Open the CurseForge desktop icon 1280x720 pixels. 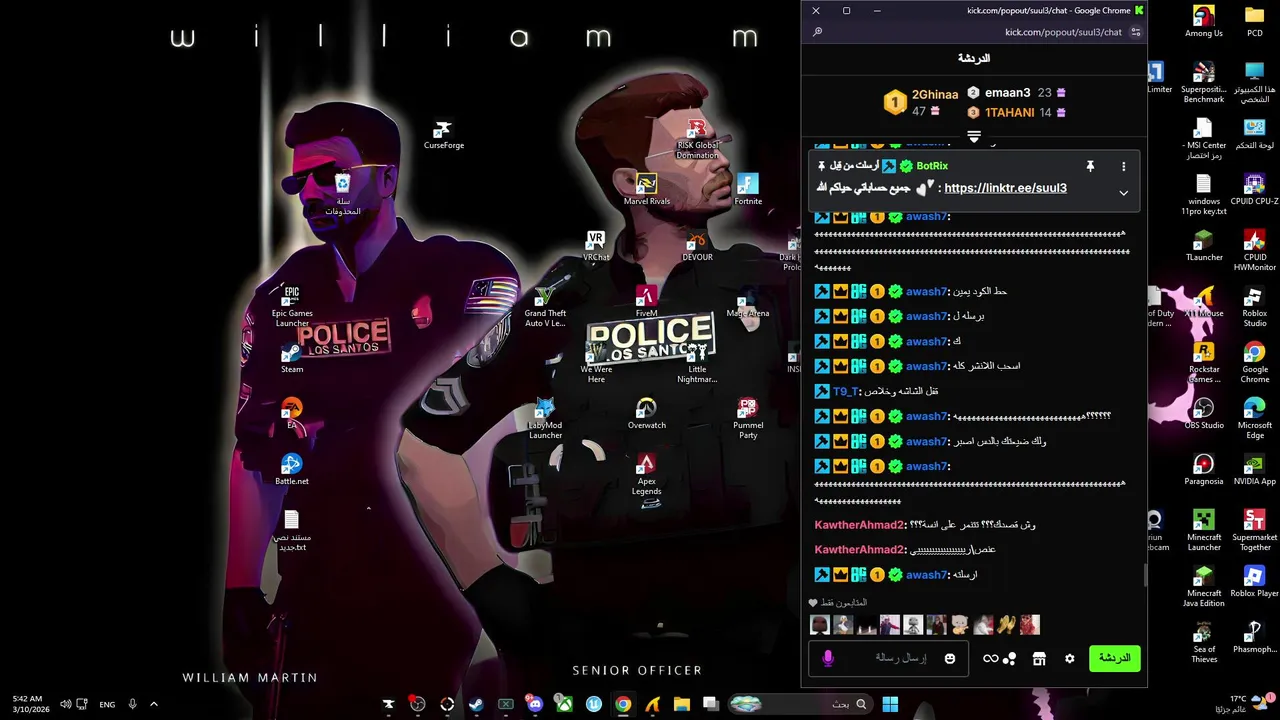click(443, 135)
